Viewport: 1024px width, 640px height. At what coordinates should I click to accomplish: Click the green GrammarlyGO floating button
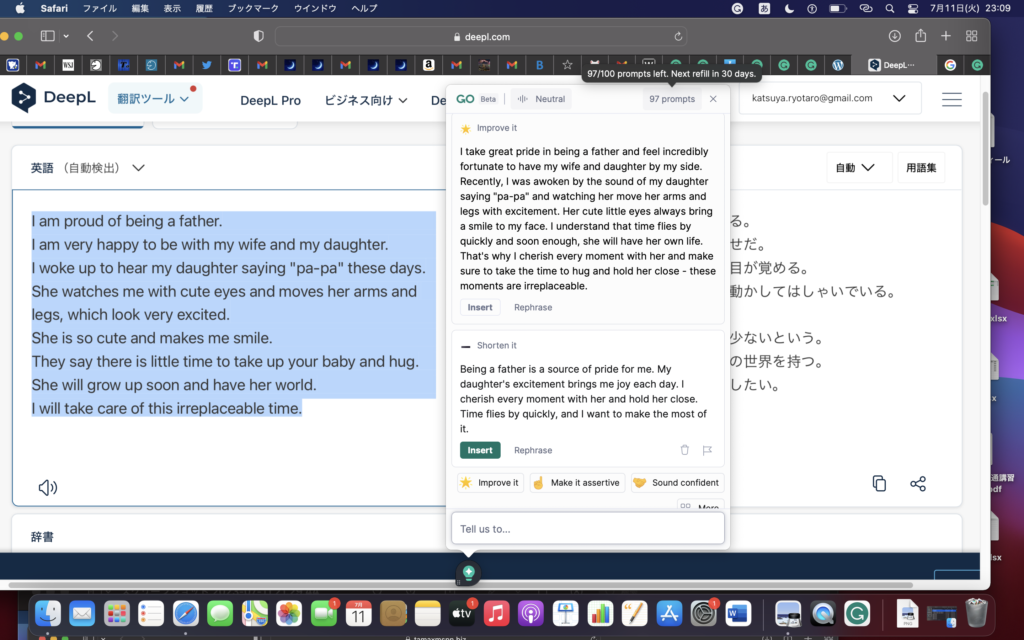pyautogui.click(x=468, y=573)
